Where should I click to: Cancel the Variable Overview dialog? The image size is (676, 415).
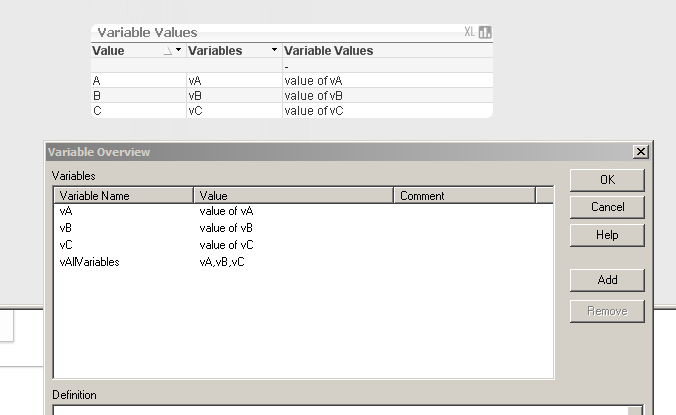point(607,207)
